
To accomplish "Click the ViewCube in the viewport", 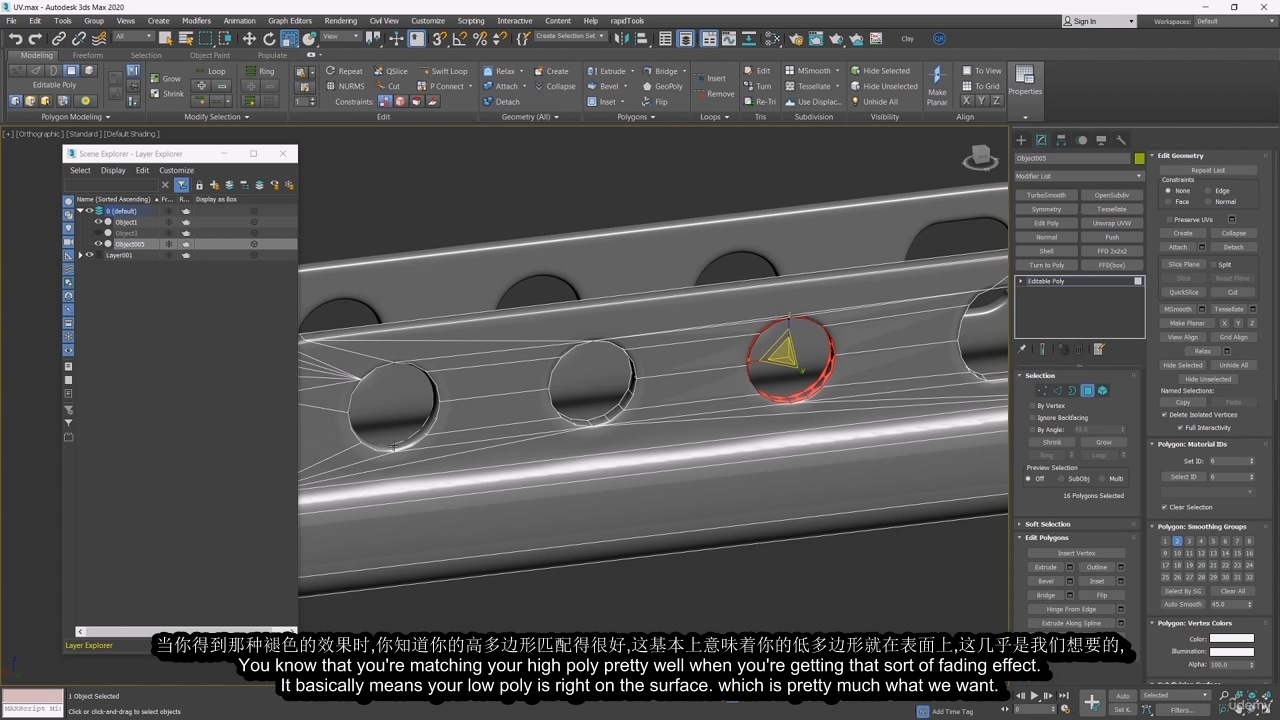I will click(981, 158).
